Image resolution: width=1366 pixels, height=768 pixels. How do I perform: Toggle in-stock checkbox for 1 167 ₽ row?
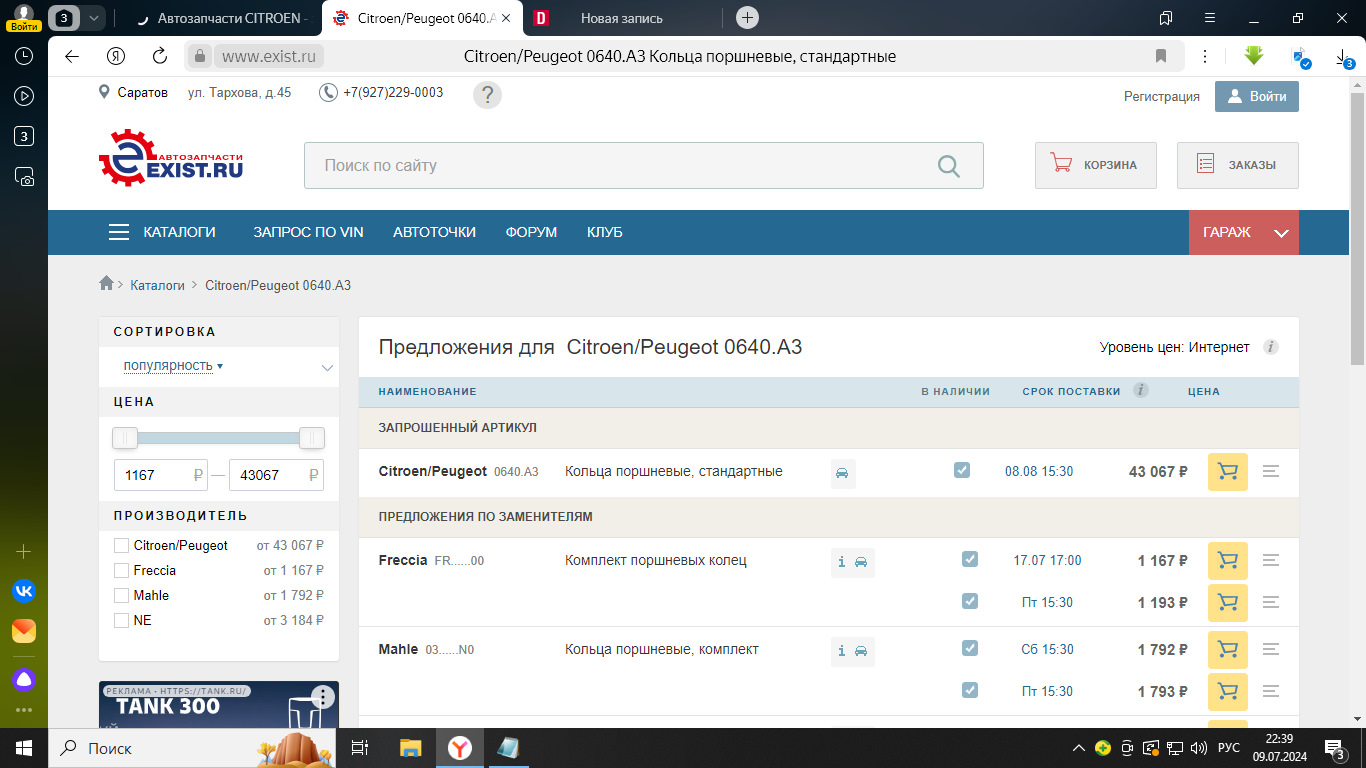(x=969, y=559)
